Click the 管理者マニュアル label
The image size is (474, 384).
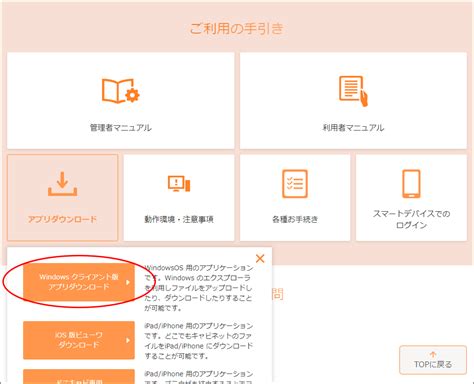(x=120, y=128)
